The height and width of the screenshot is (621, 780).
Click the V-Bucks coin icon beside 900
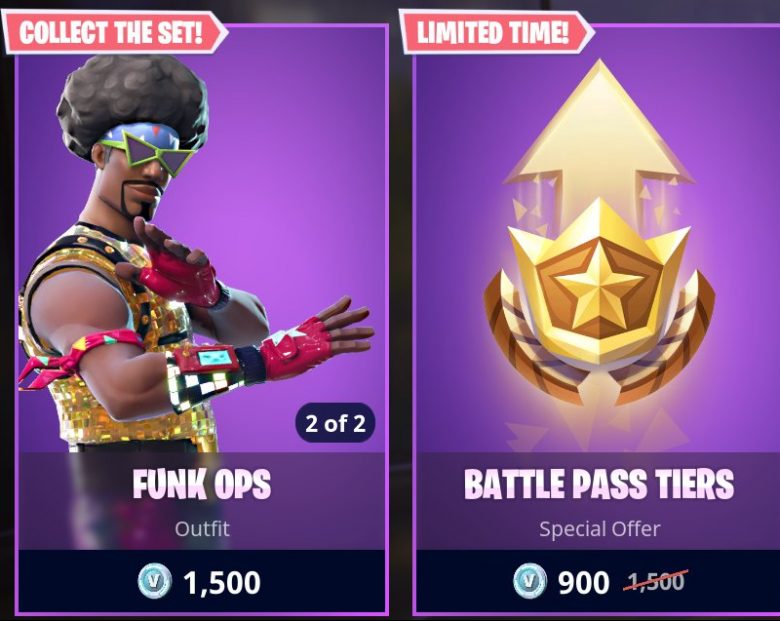pos(530,581)
